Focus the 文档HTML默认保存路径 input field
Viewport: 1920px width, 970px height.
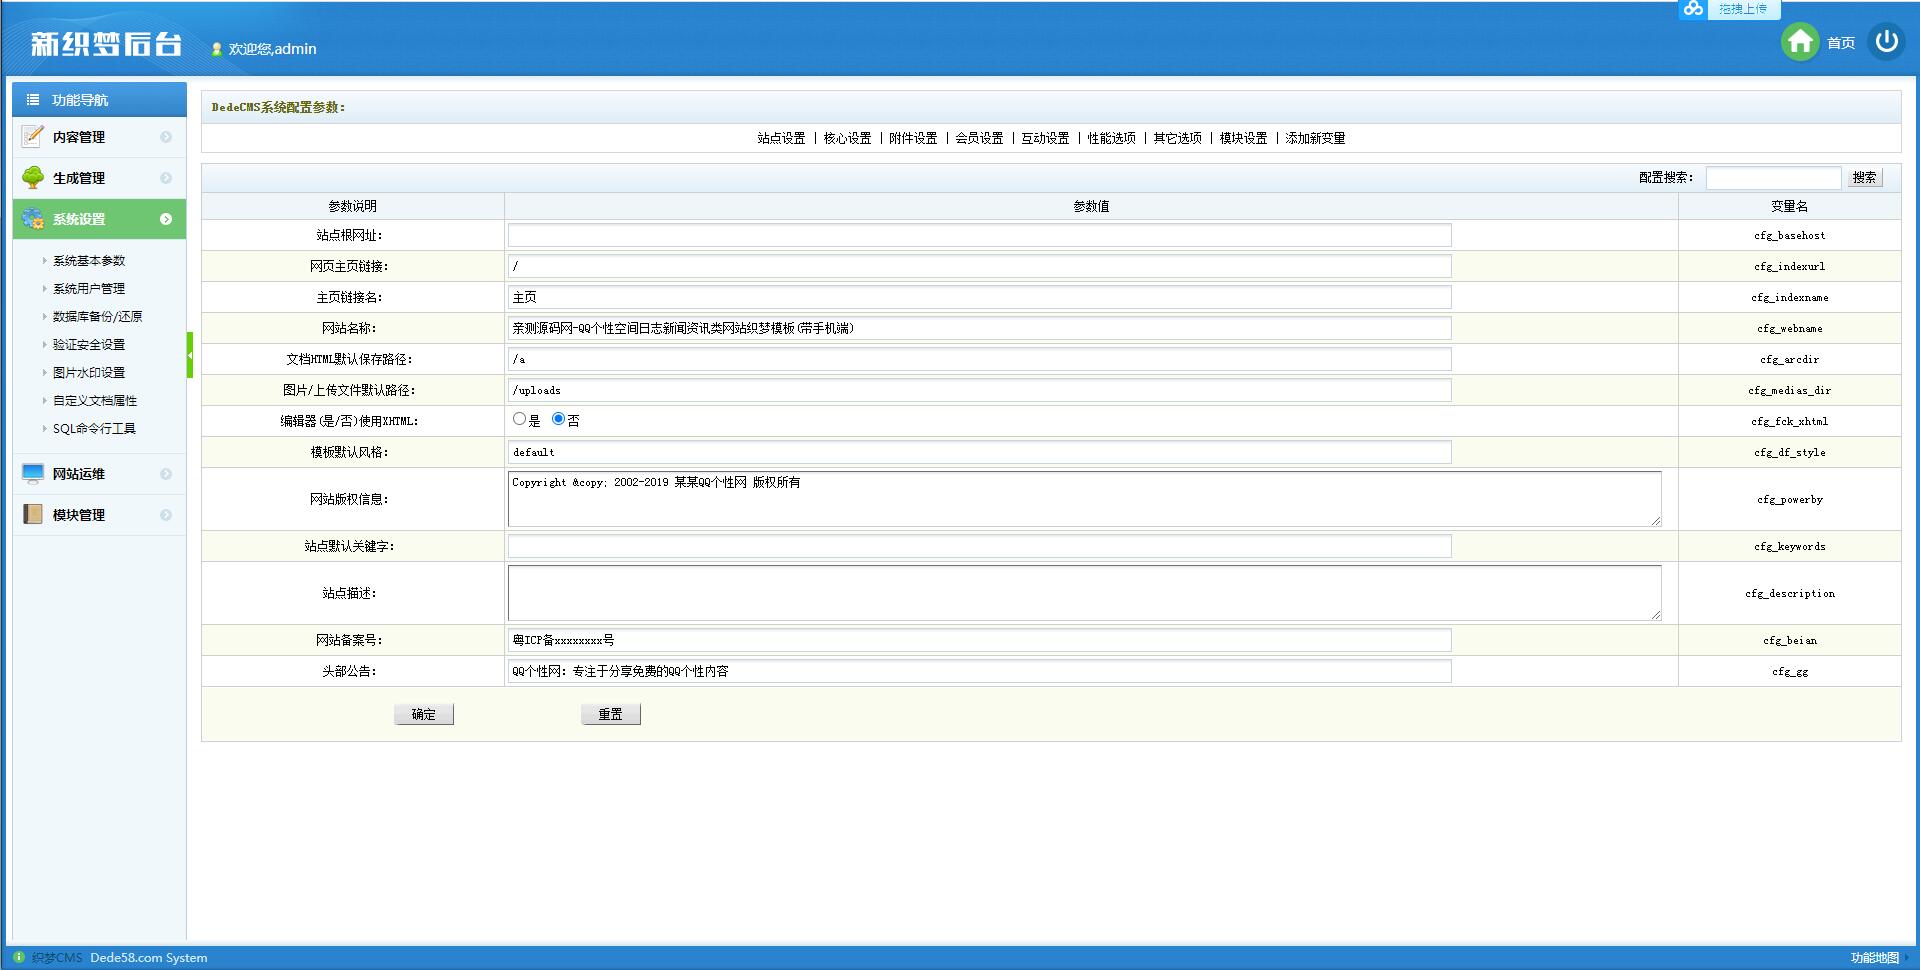click(x=980, y=359)
